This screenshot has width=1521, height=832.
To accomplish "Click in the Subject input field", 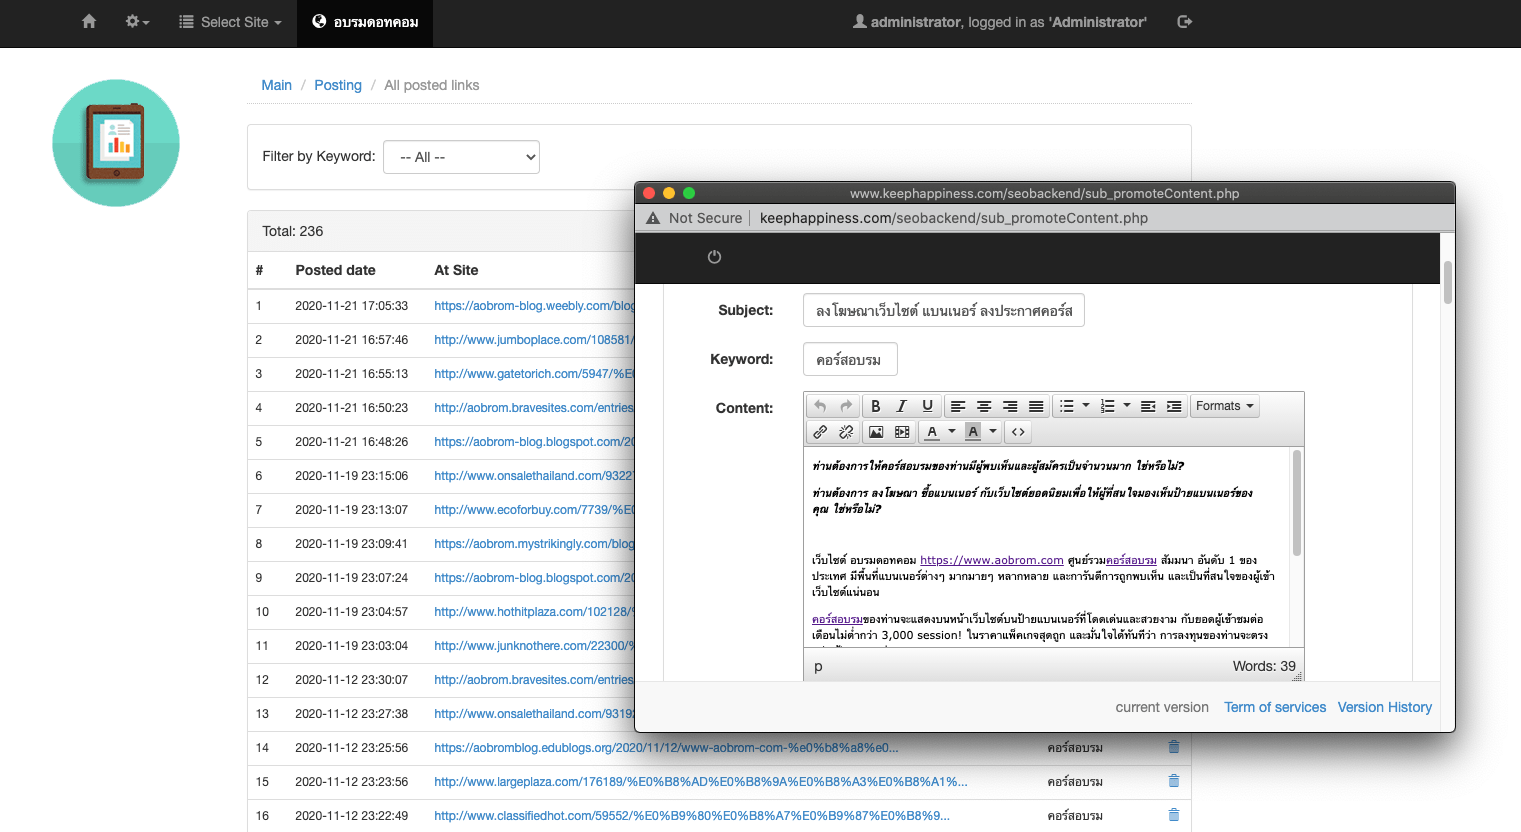I will (x=944, y=310).
